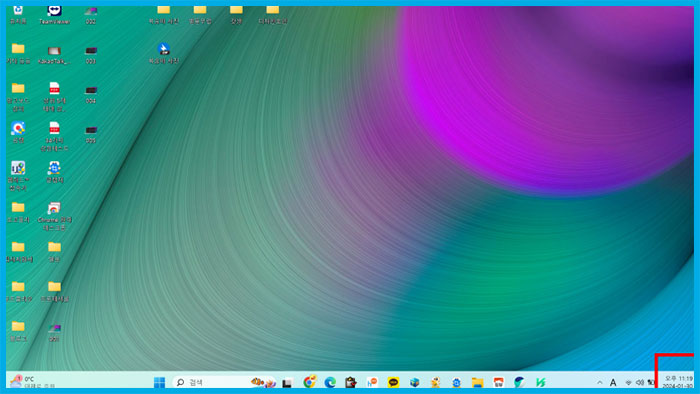Open the clock and date in the taskbar

(x=678, y=382)
